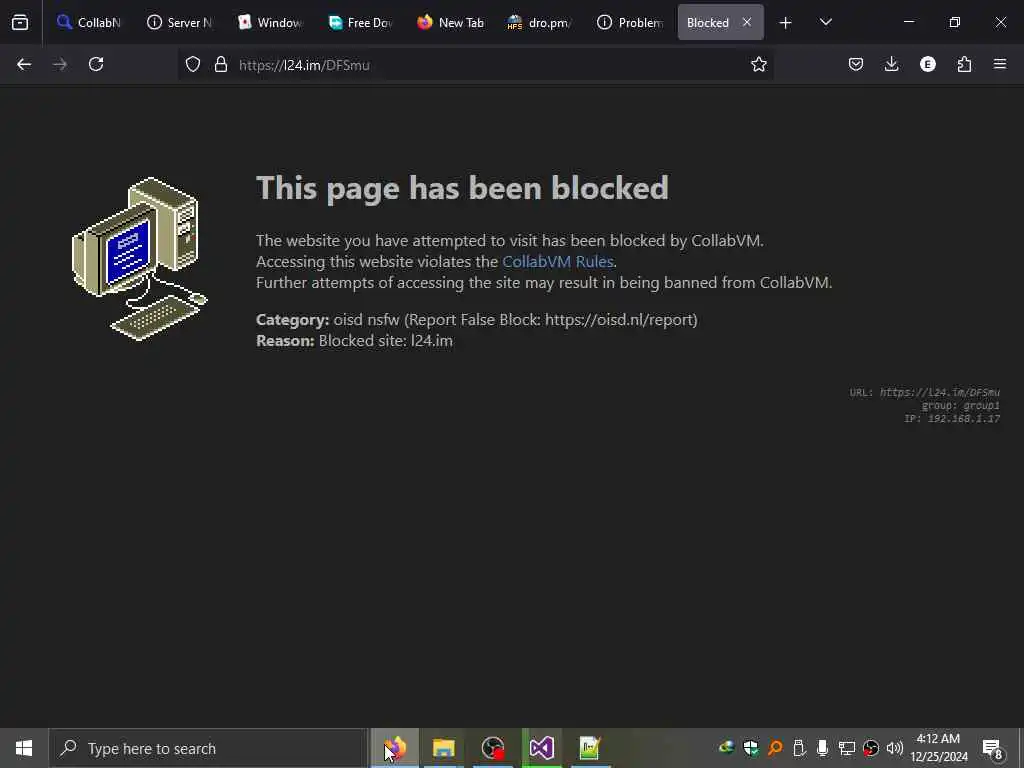Screen dimensions: 1024x768
Task: Switch to the dro.pm tab
Action: point(540,22)
